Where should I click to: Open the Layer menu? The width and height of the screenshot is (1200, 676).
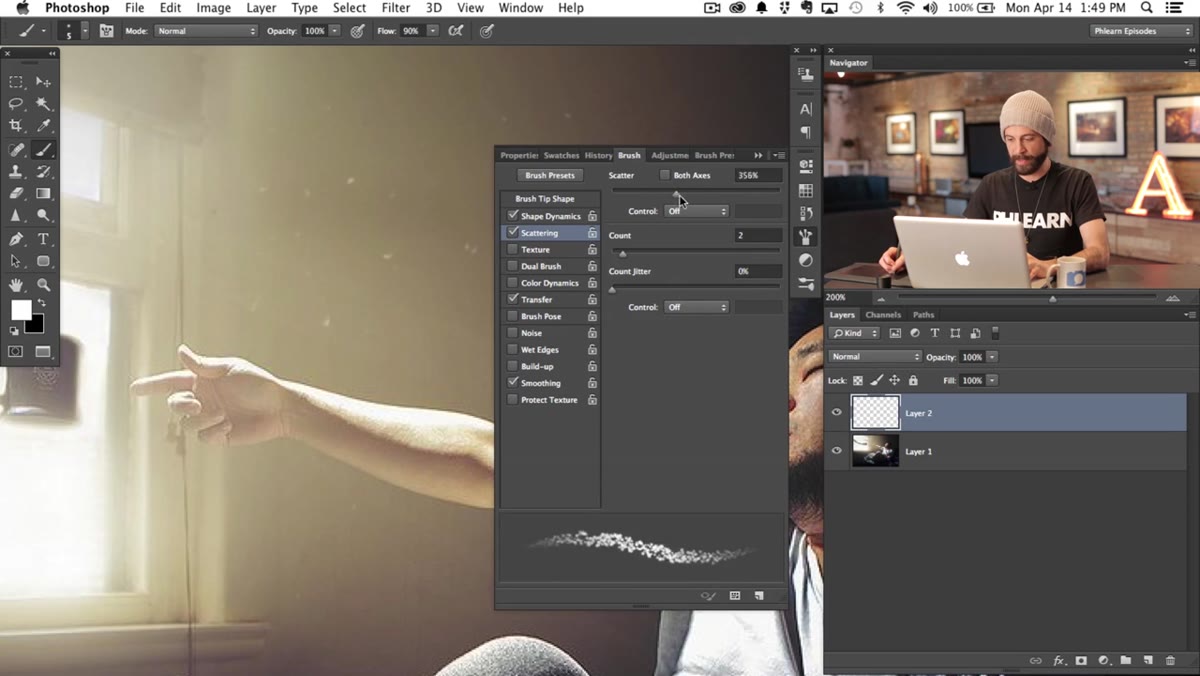[261, 8]
